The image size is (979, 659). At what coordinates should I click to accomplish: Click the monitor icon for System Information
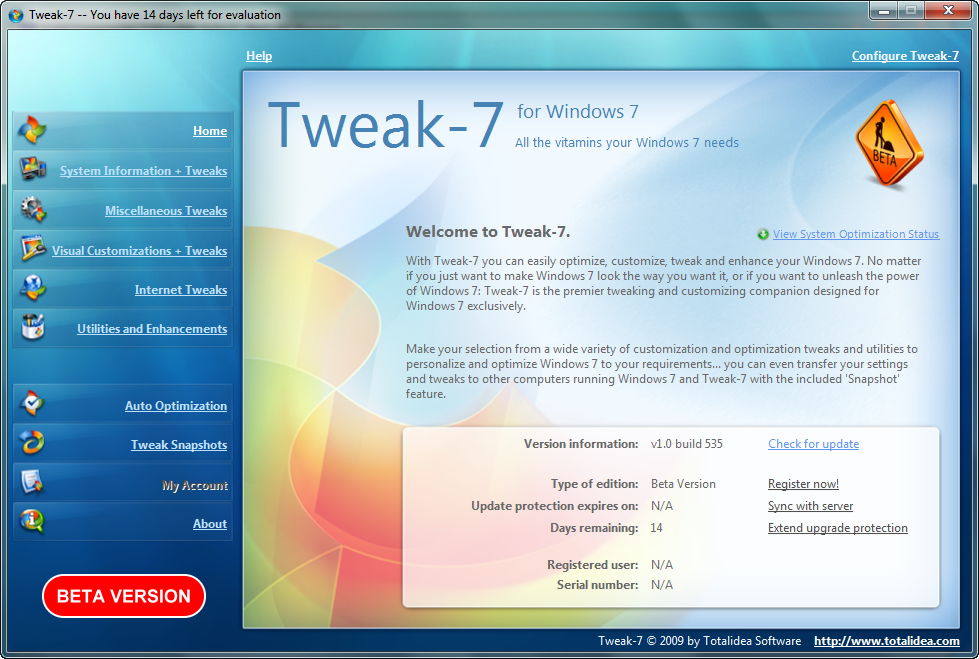point(32,169)
